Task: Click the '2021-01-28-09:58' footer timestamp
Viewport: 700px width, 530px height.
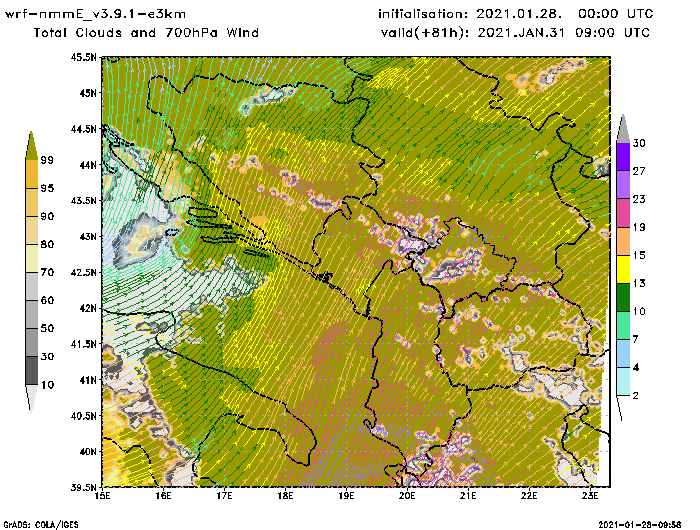Action: [x=640, y=524]
